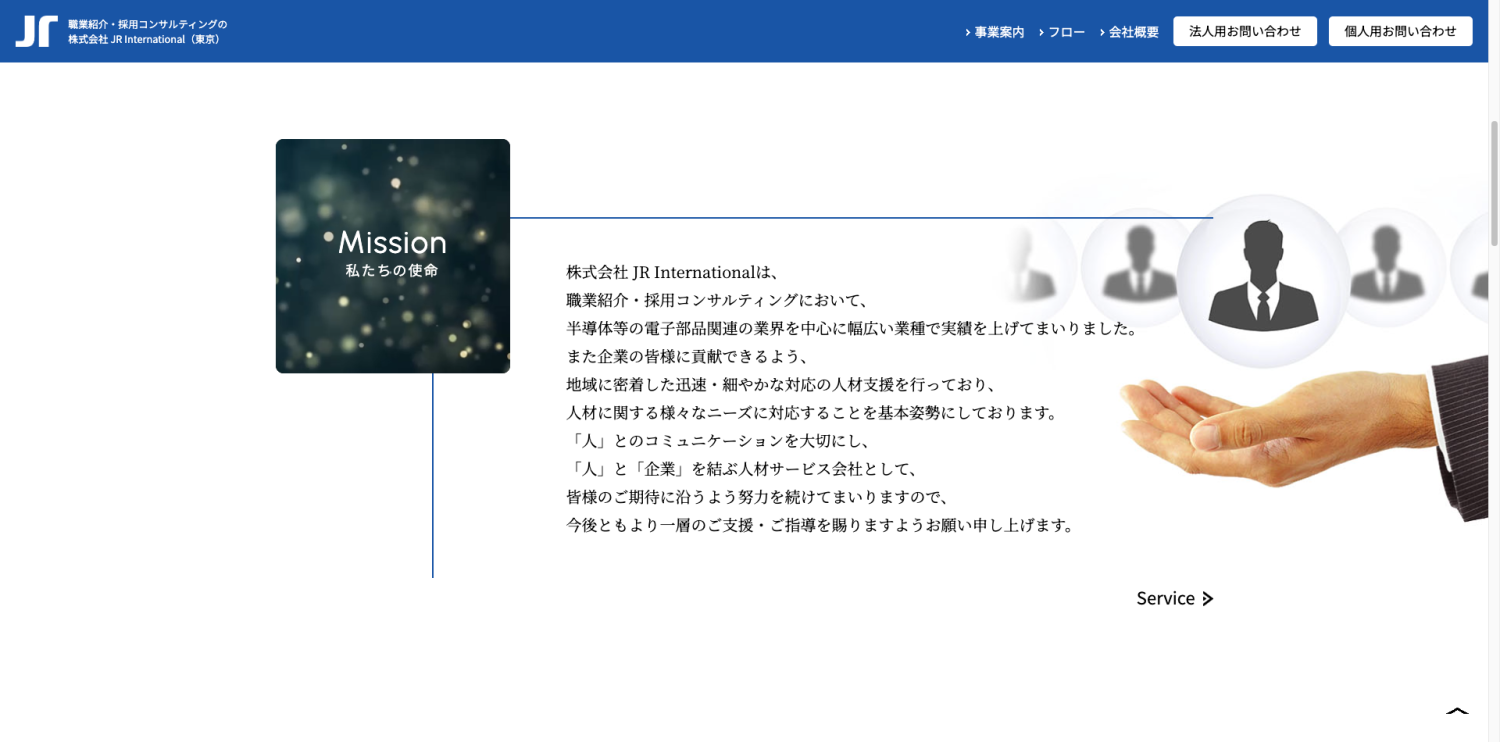The image size is (1500, 742).
Task: Click the businessman bubble left of the center one
Action: pyautogui.click(x=1136, y=266)
